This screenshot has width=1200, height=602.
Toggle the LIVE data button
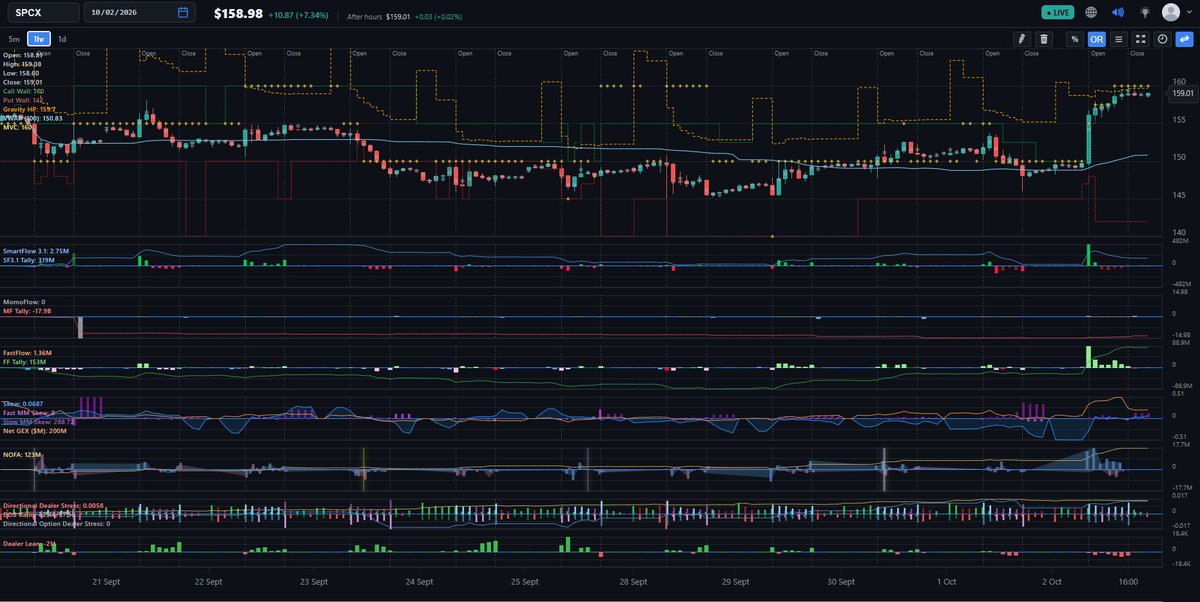[x=1057, y=13]
